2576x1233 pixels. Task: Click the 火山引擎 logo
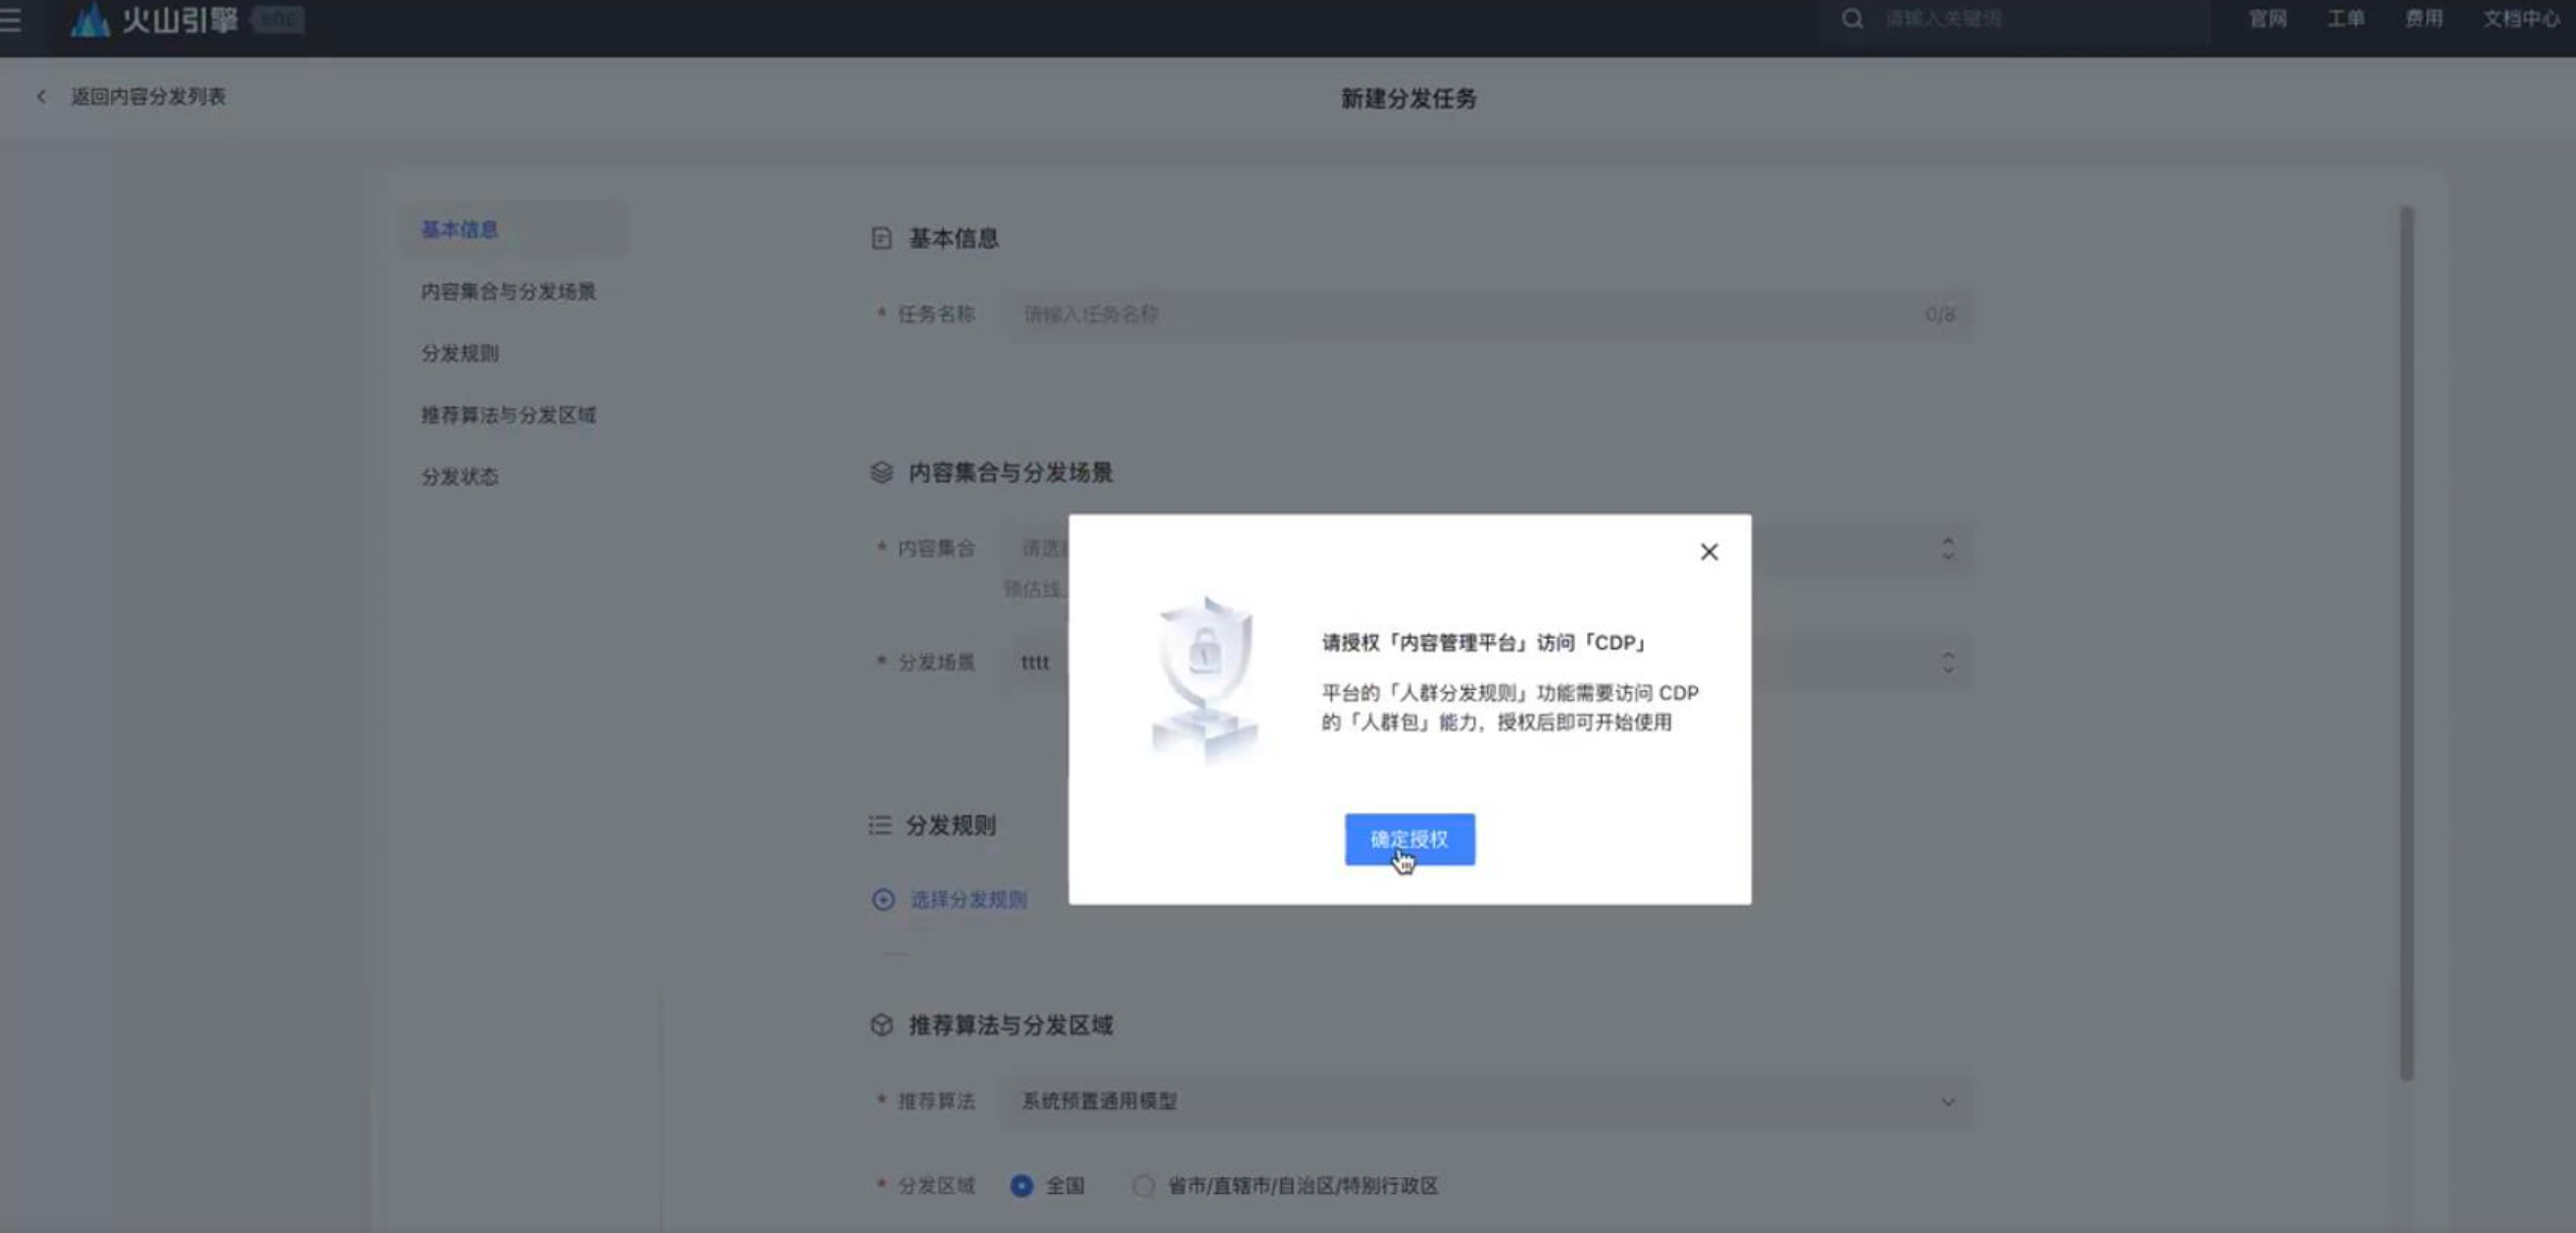pyautogui.click(x=154, y=19)
